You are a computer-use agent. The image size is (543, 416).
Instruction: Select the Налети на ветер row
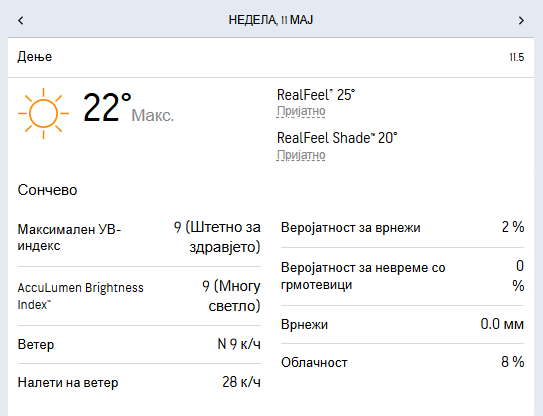click(139, 382)
